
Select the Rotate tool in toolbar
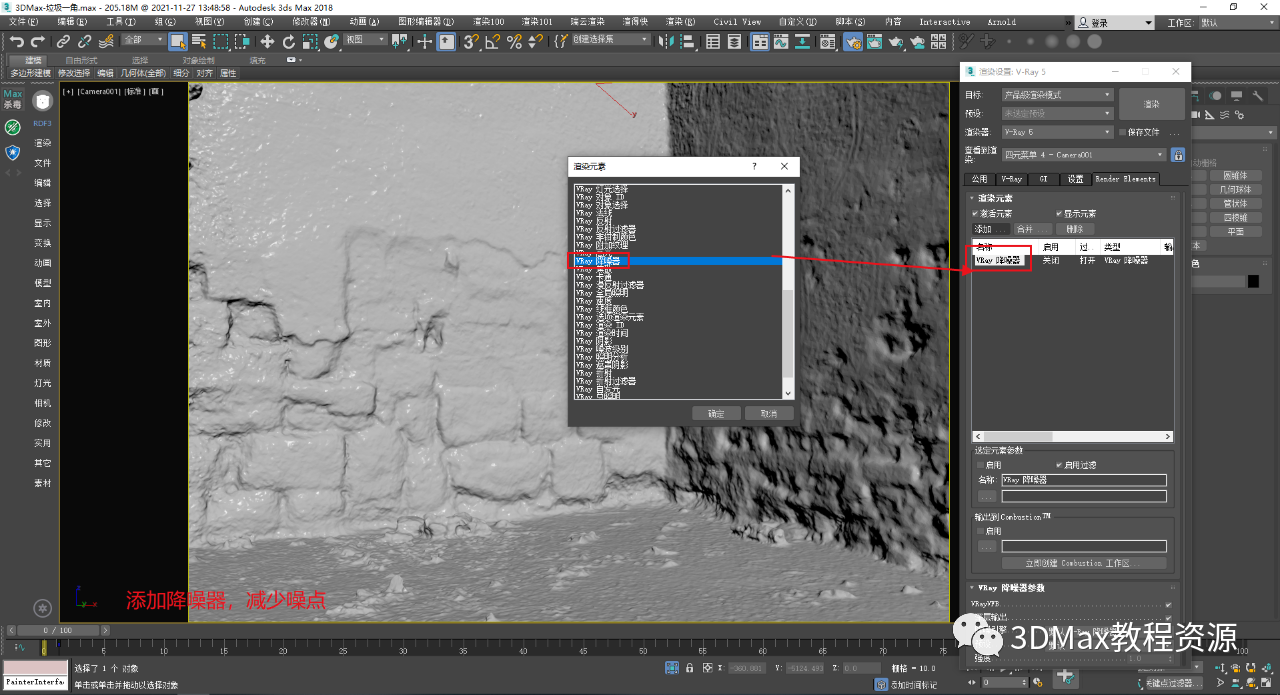click(x=289, y=41)
